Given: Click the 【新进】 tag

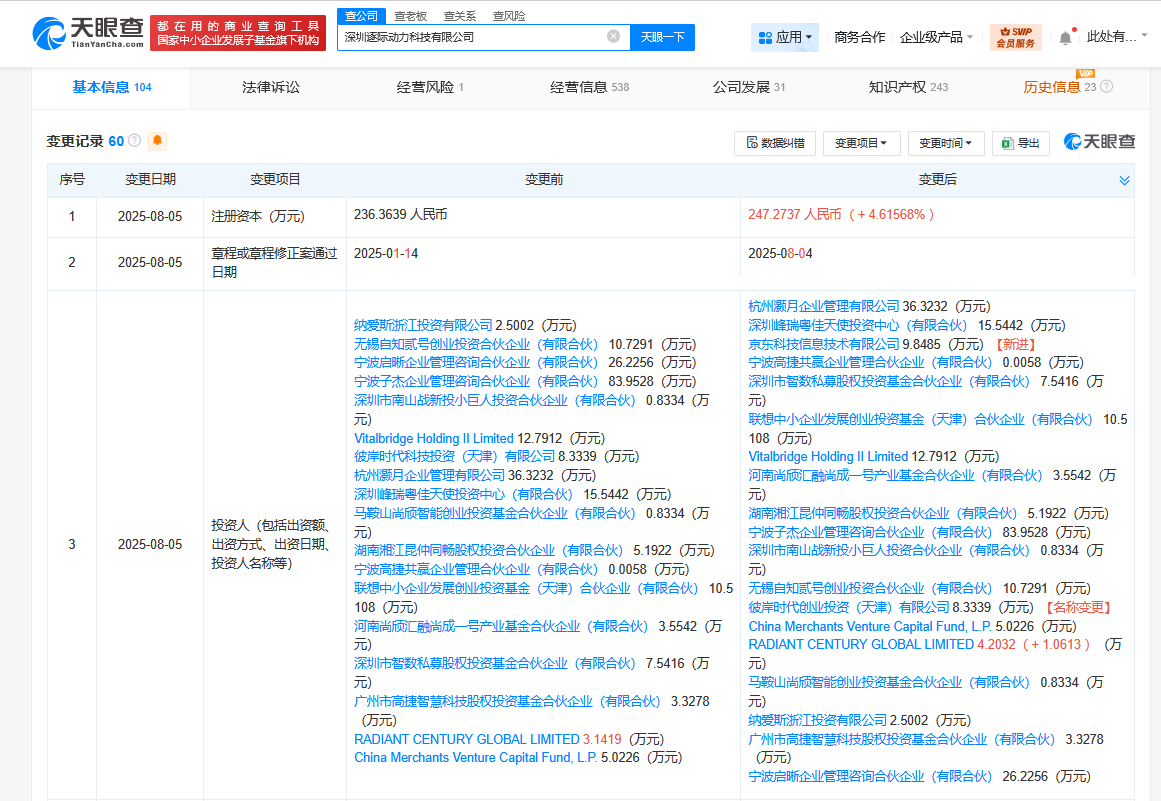Looking at the screenshot, I should [1015, 344].
